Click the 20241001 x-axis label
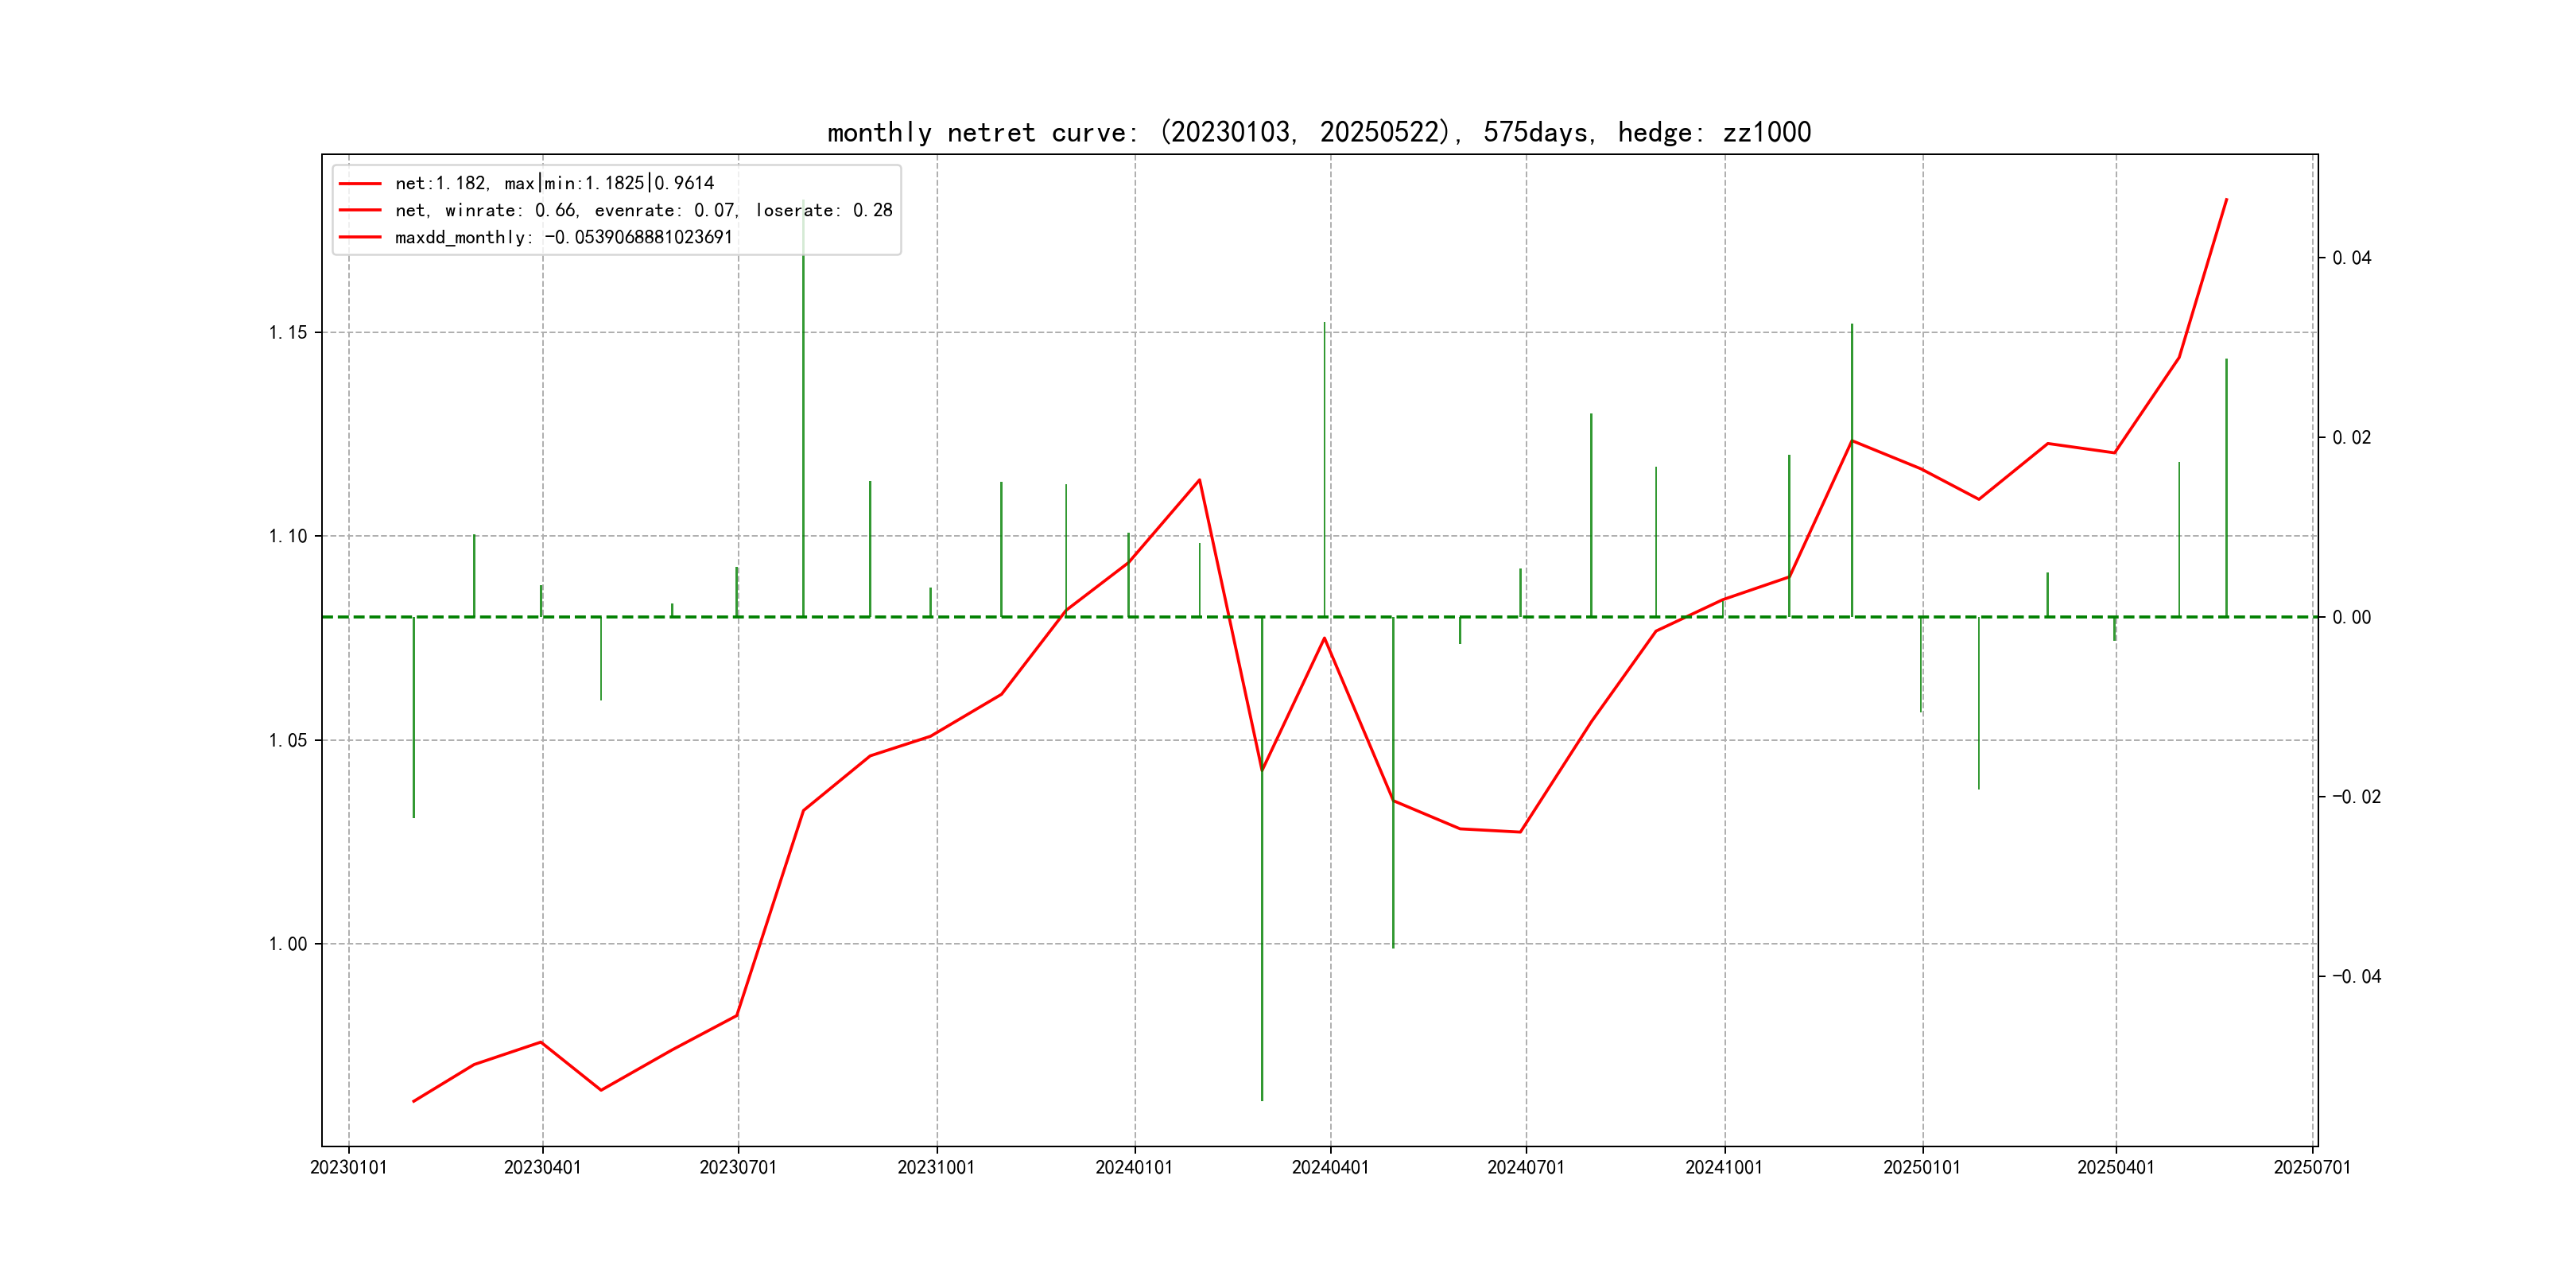 pos(1724,1167)
